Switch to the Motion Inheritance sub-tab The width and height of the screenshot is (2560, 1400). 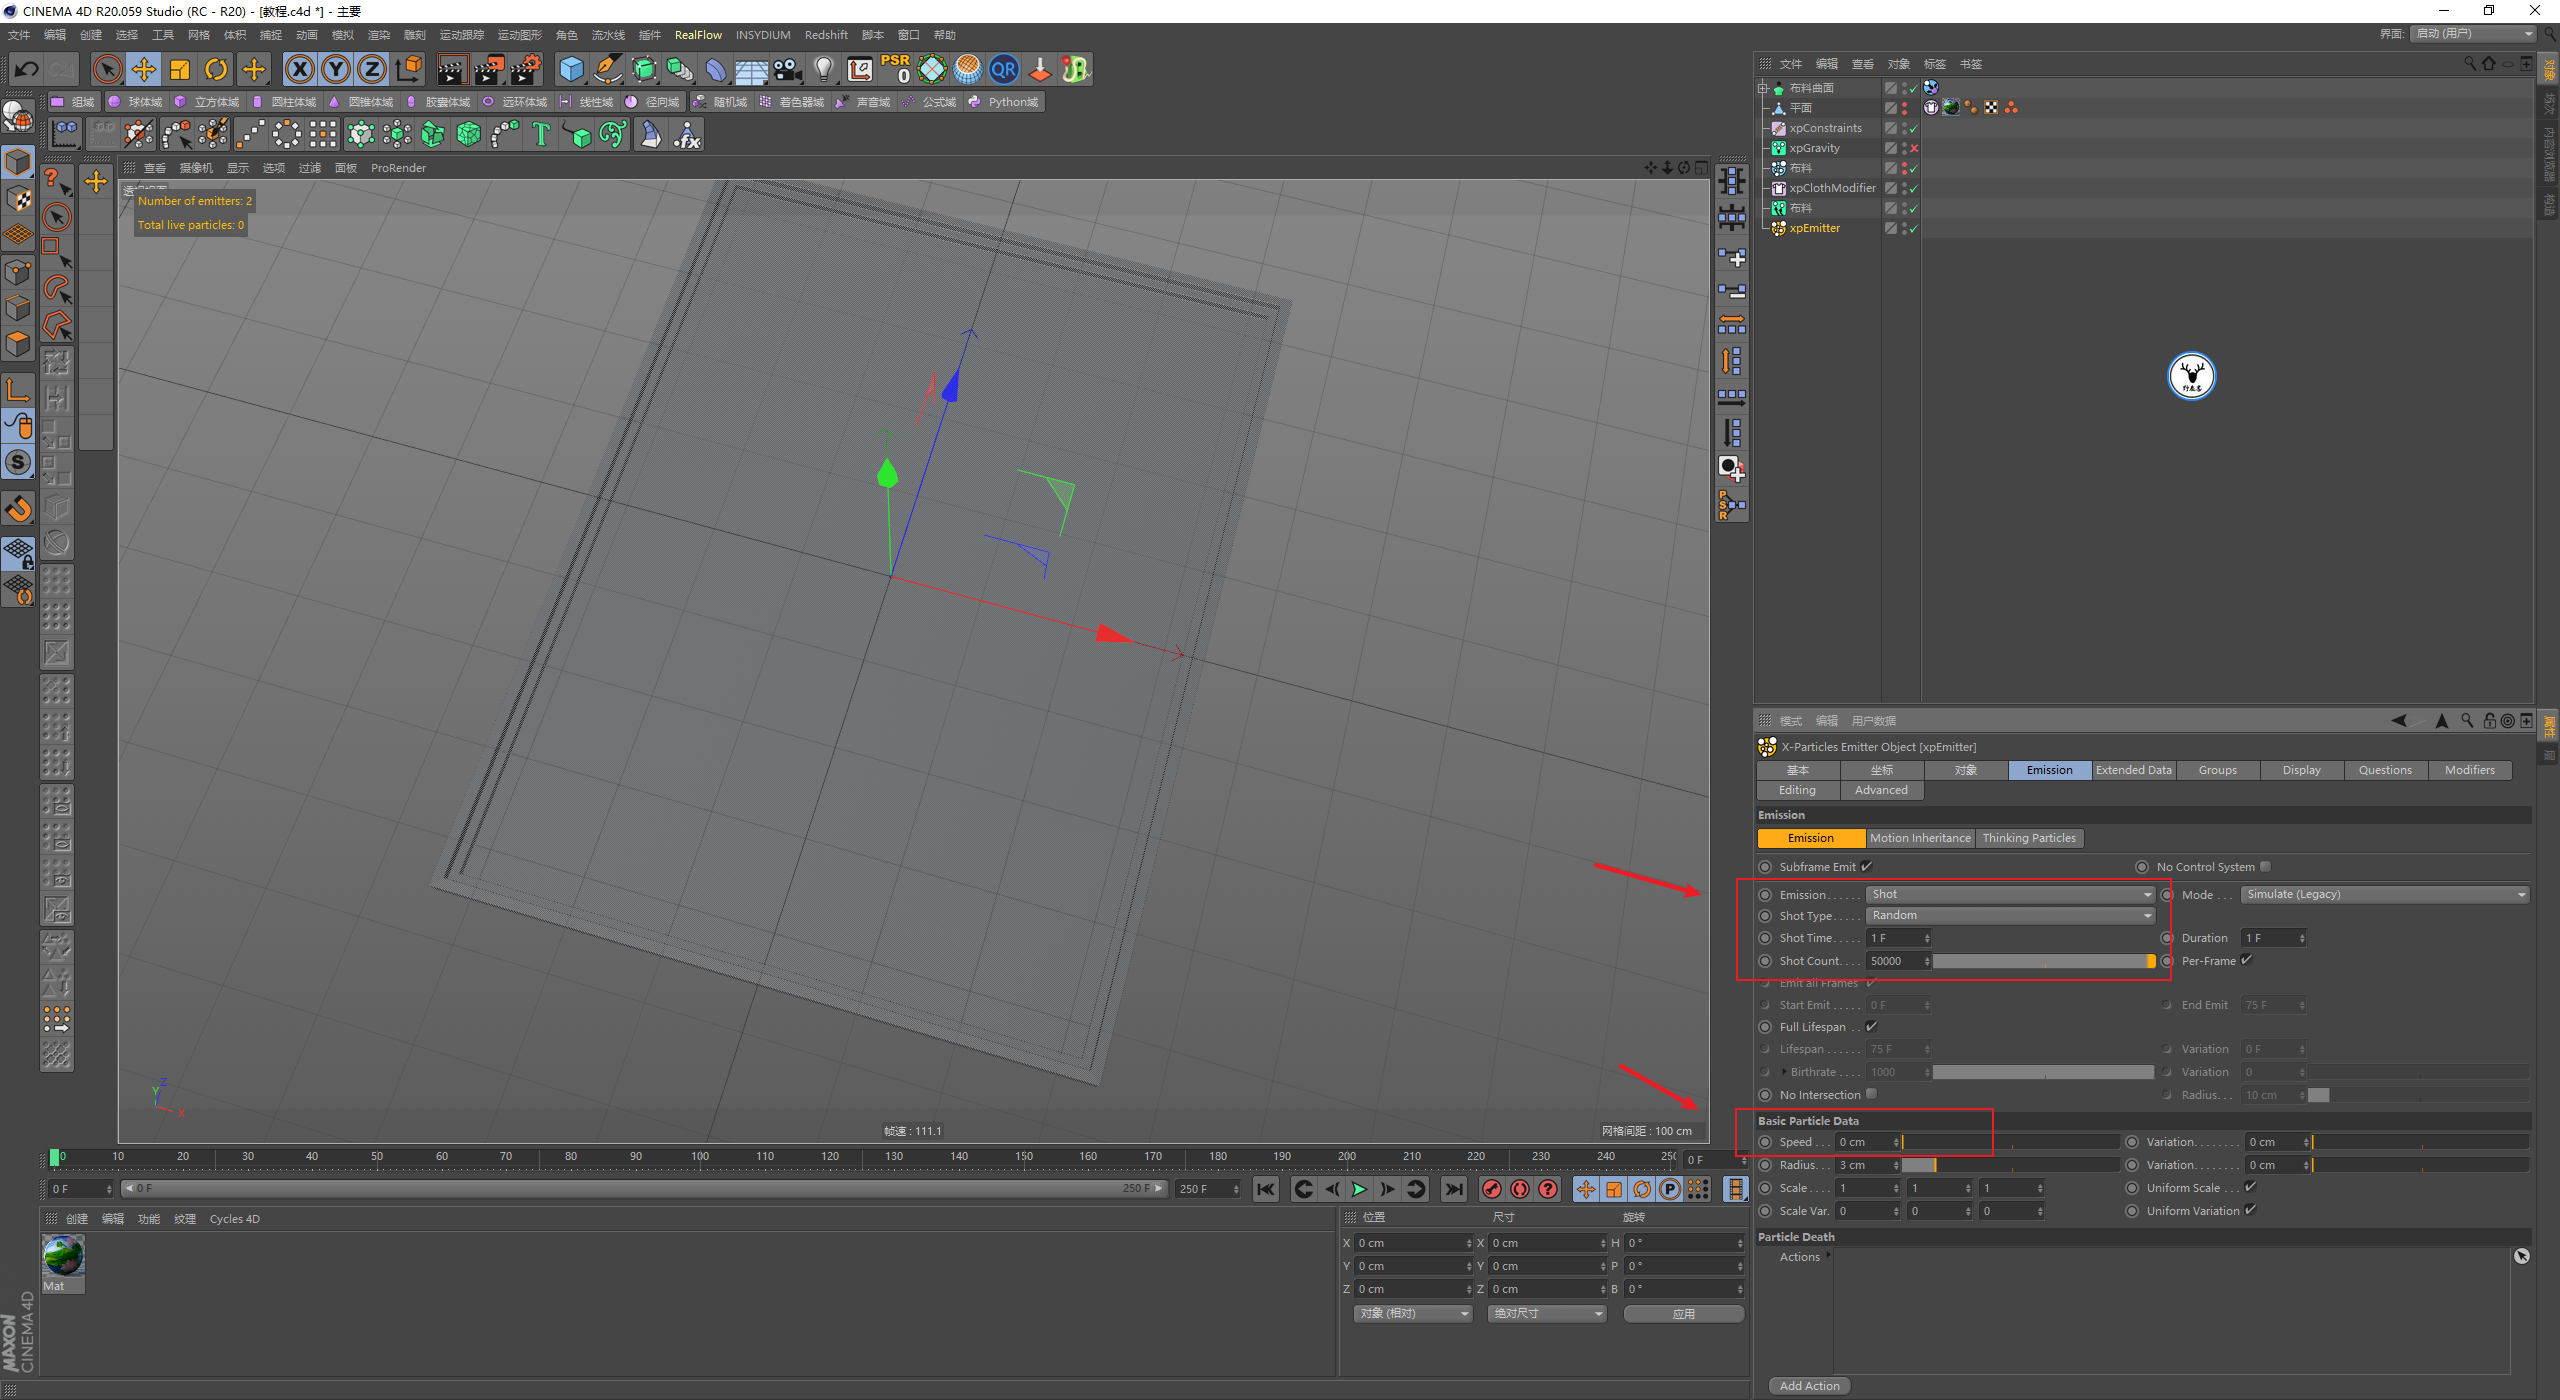(1920, 838)
